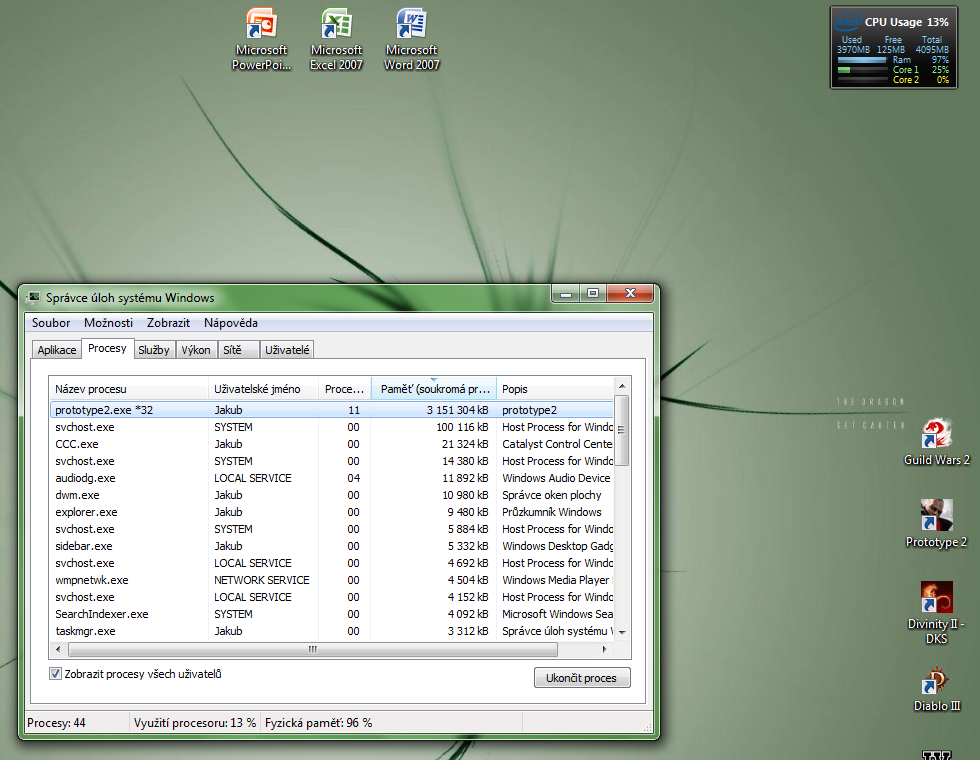980x760 pixels.
Task: Sort by 'Paměť (soukromá pr...' column header
Action: pos(434,389)
